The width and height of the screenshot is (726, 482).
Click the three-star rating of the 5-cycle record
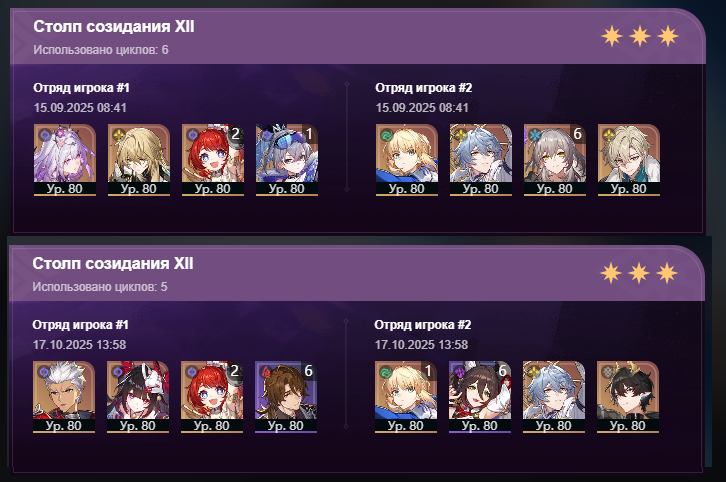(x=639, y=273)
